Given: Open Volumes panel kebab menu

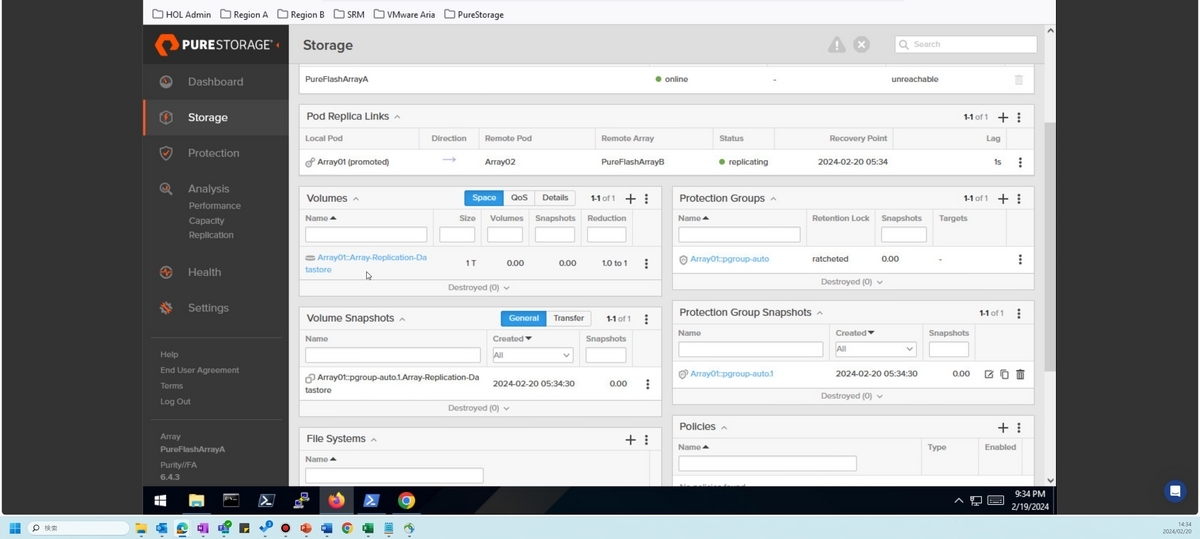Looking at the screenshot, I should coord(646,199).
